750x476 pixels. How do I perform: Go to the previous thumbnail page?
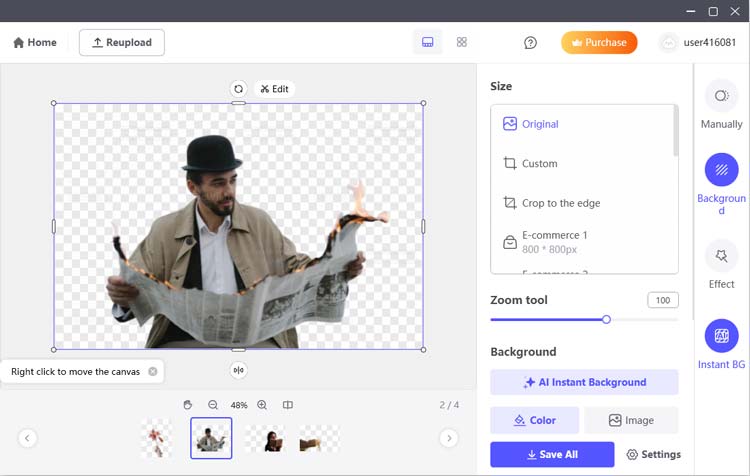(27, 438)
